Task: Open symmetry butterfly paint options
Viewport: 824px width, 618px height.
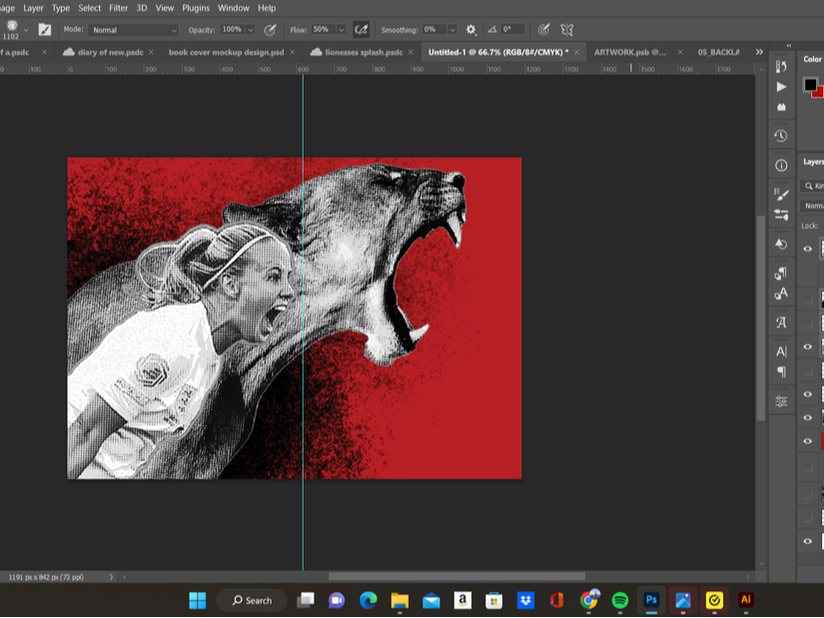Action: [566, 29]
